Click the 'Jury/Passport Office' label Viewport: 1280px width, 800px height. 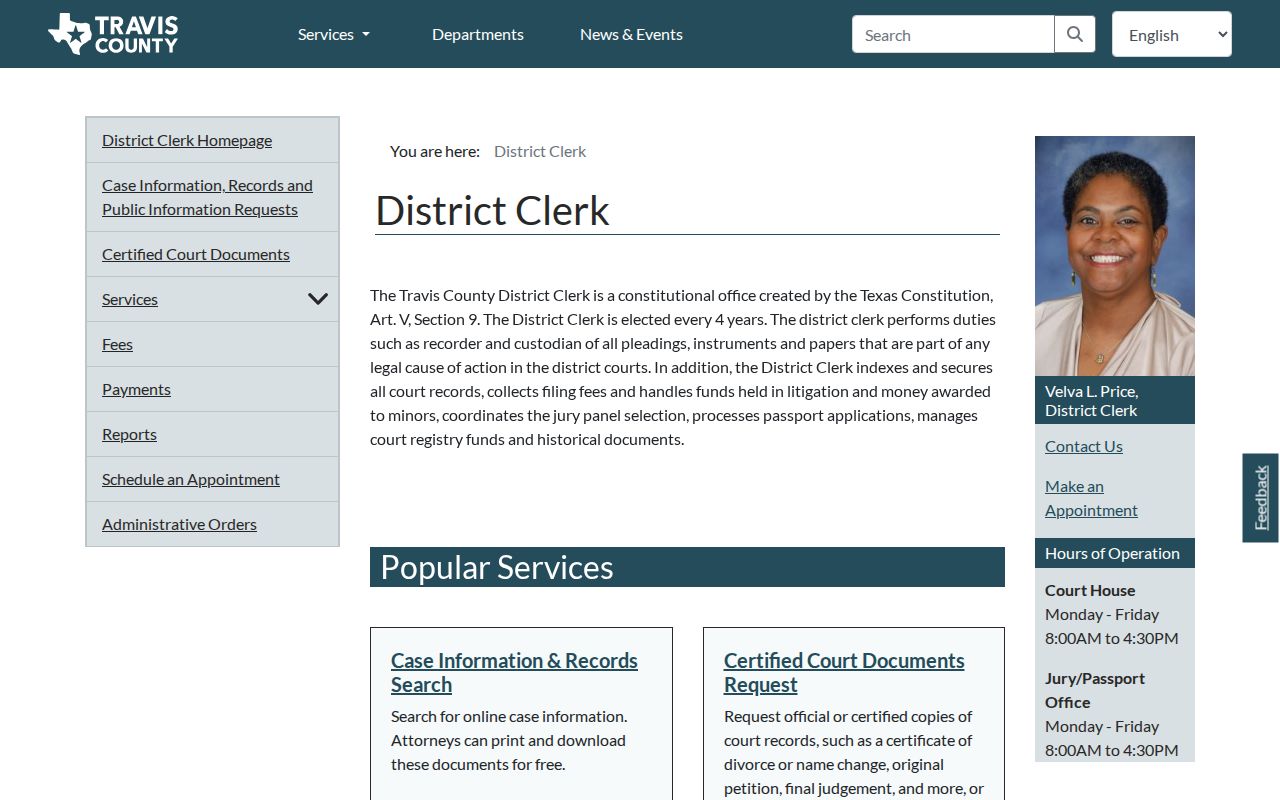pyautogui.click(x=1095, y=690)
